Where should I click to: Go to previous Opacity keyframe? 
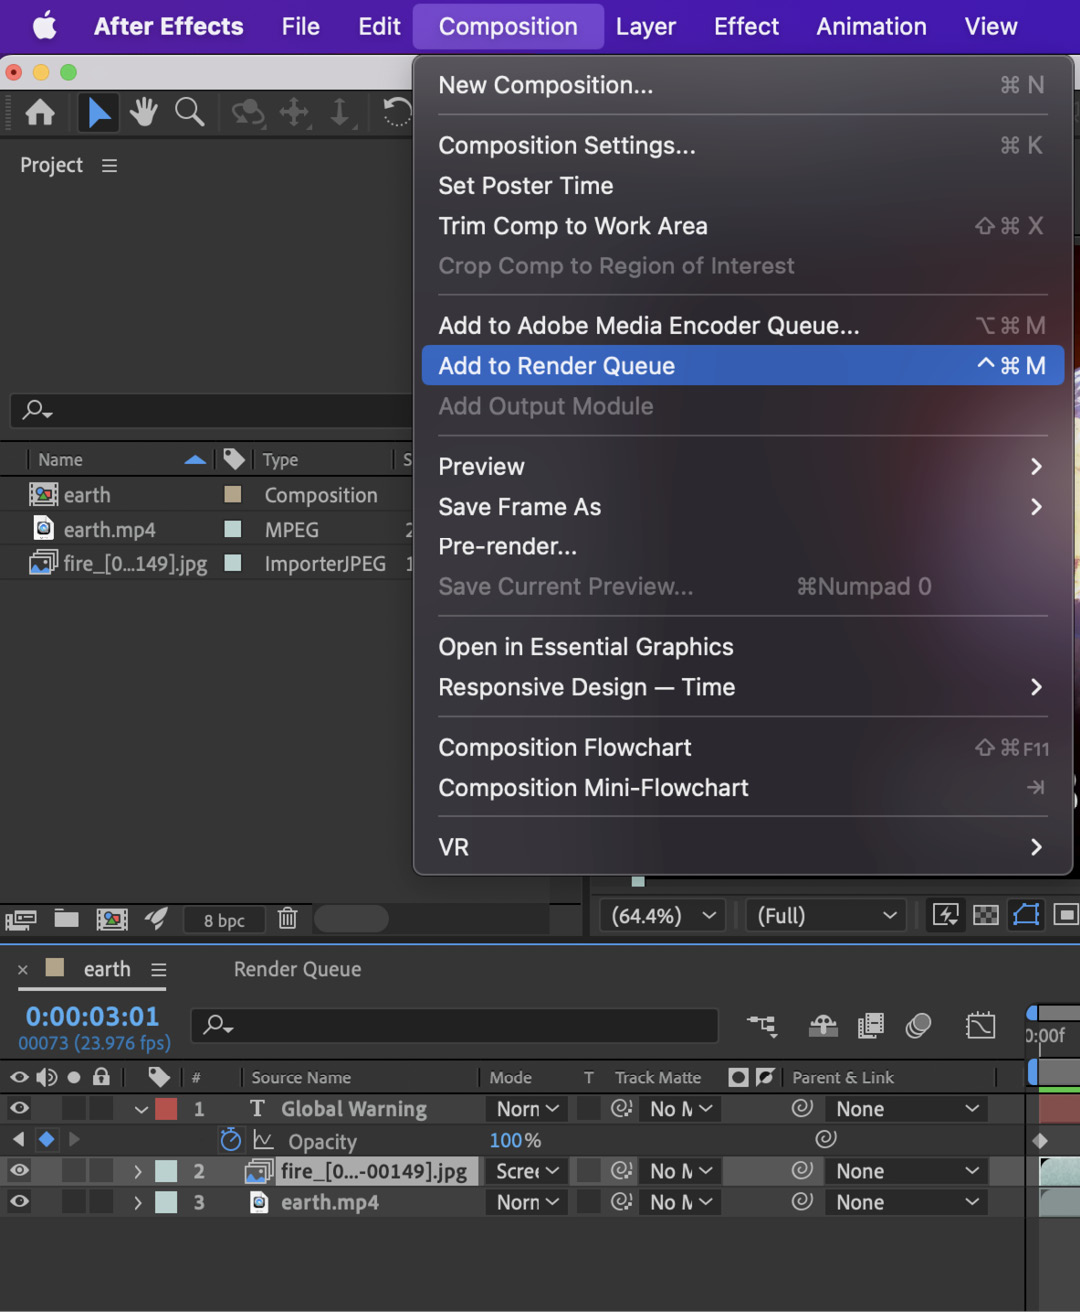18,1139
